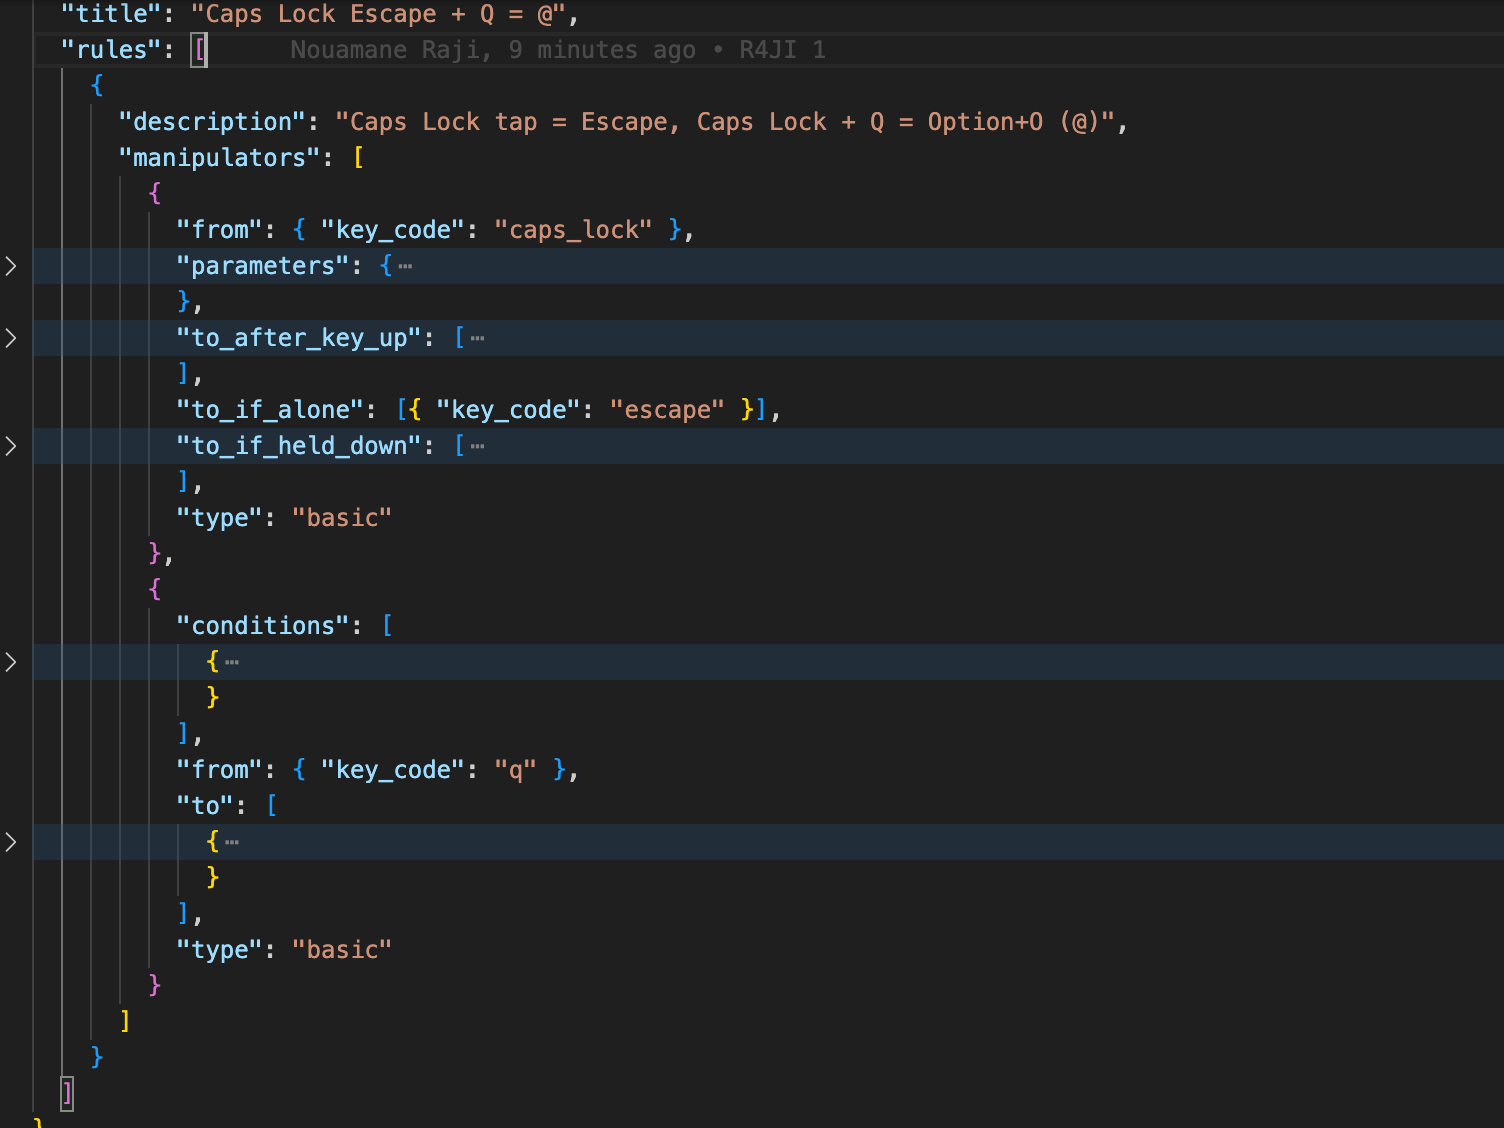Click the fold ellipsis inside the "to" array
The width and height of the screenshot is (1504, 1128).
232,843
